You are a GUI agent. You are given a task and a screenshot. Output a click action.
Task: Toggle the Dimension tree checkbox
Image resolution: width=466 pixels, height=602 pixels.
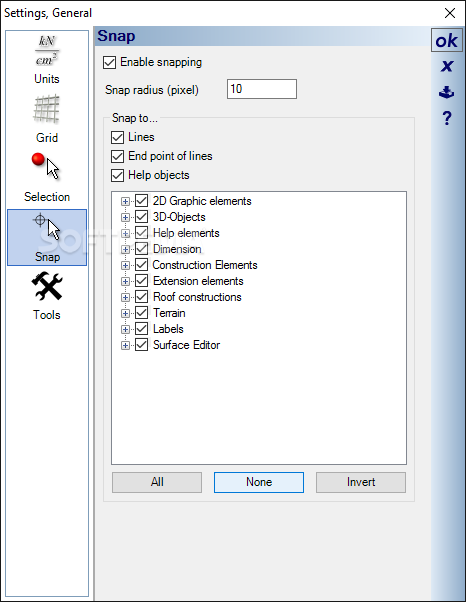142,249
